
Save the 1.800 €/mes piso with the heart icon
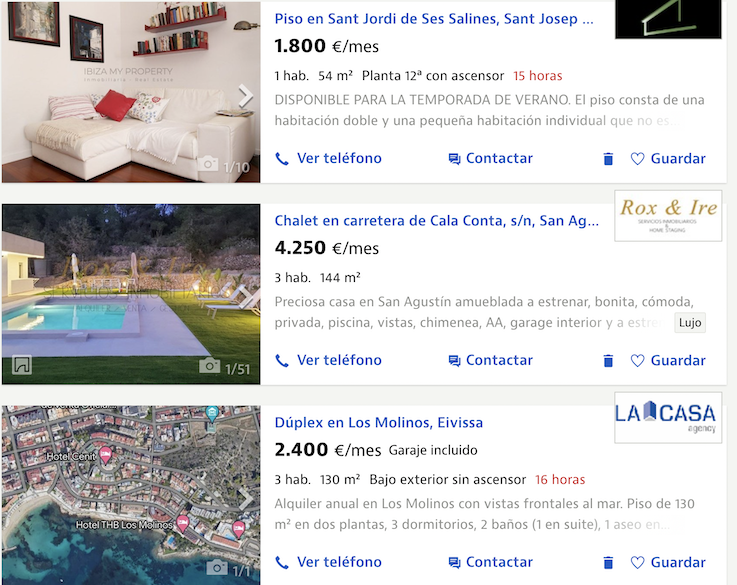pos(668,159)
